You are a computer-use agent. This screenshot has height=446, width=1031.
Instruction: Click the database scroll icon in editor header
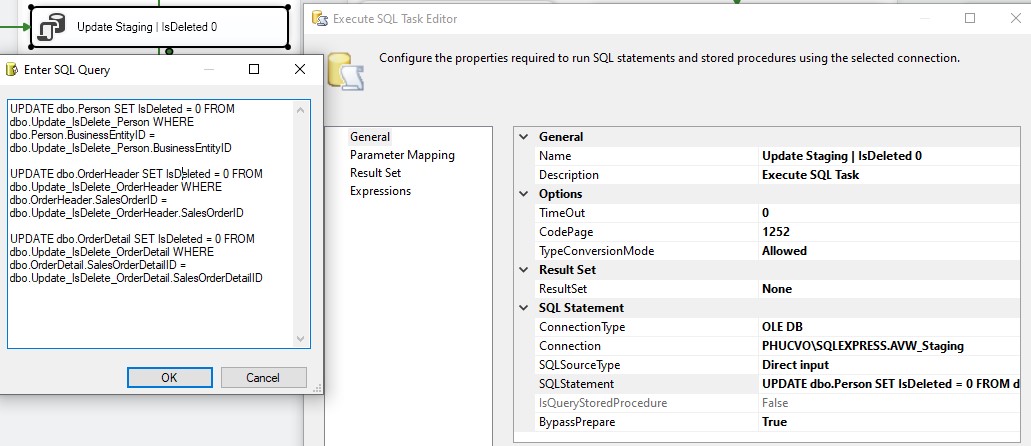[x=346, y=70]
